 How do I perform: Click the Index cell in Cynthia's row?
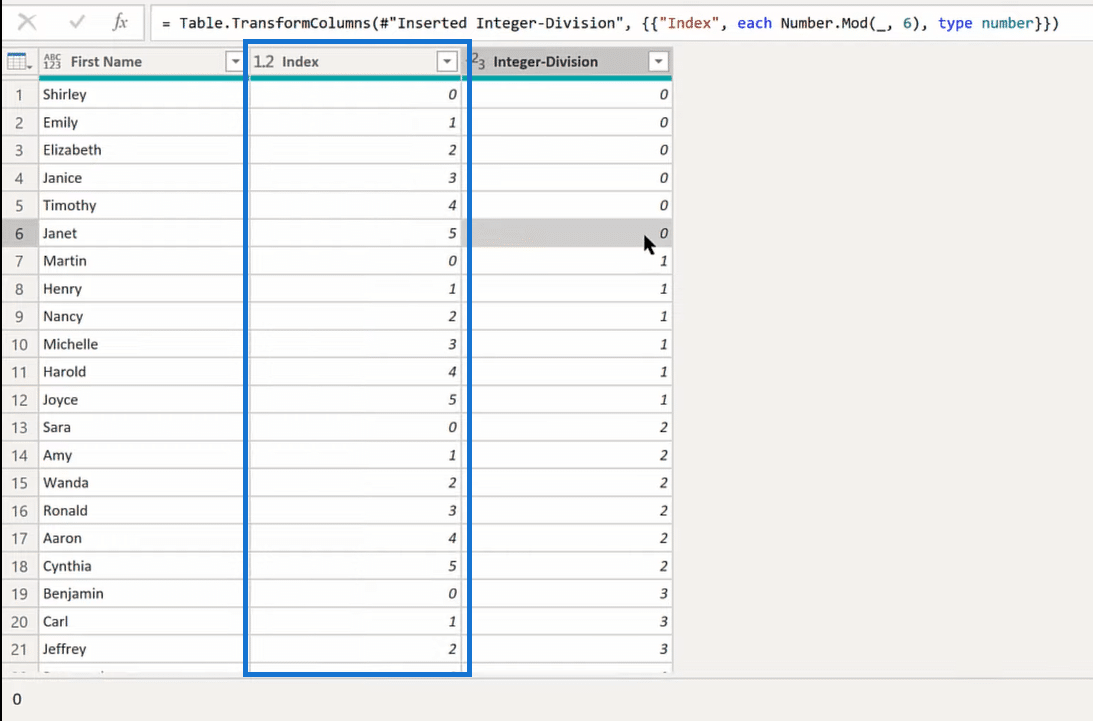pyautogui.click(x=356, y=566)
